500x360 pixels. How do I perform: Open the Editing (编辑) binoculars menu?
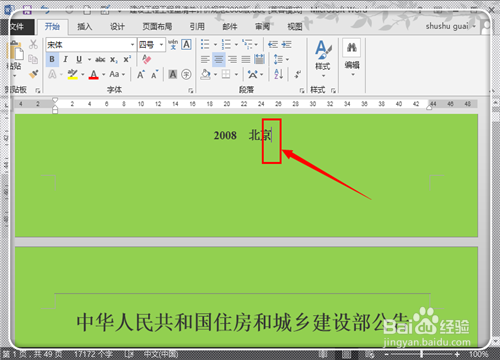coord(352,58)
